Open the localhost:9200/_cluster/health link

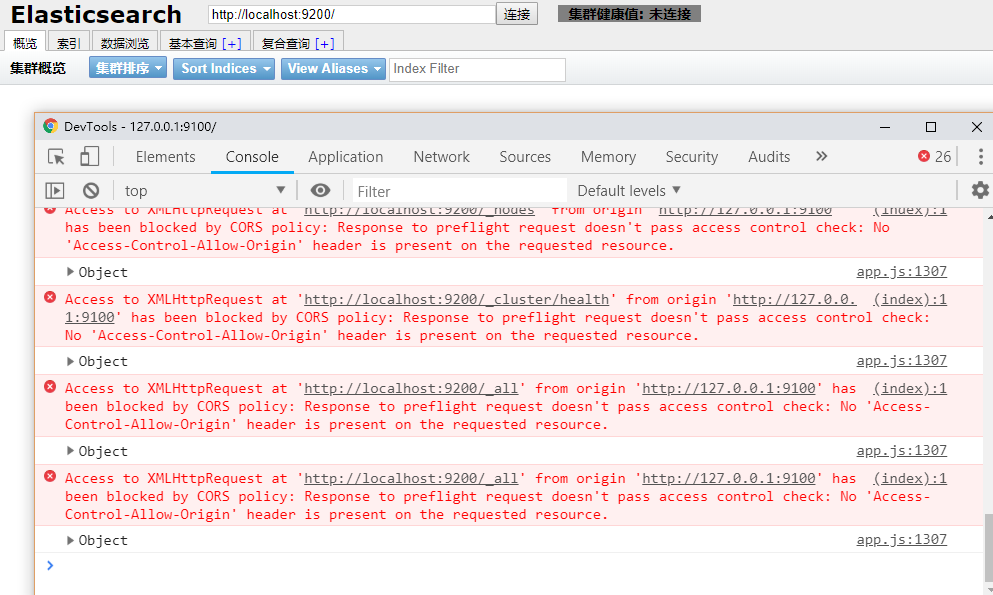point(457,299)
